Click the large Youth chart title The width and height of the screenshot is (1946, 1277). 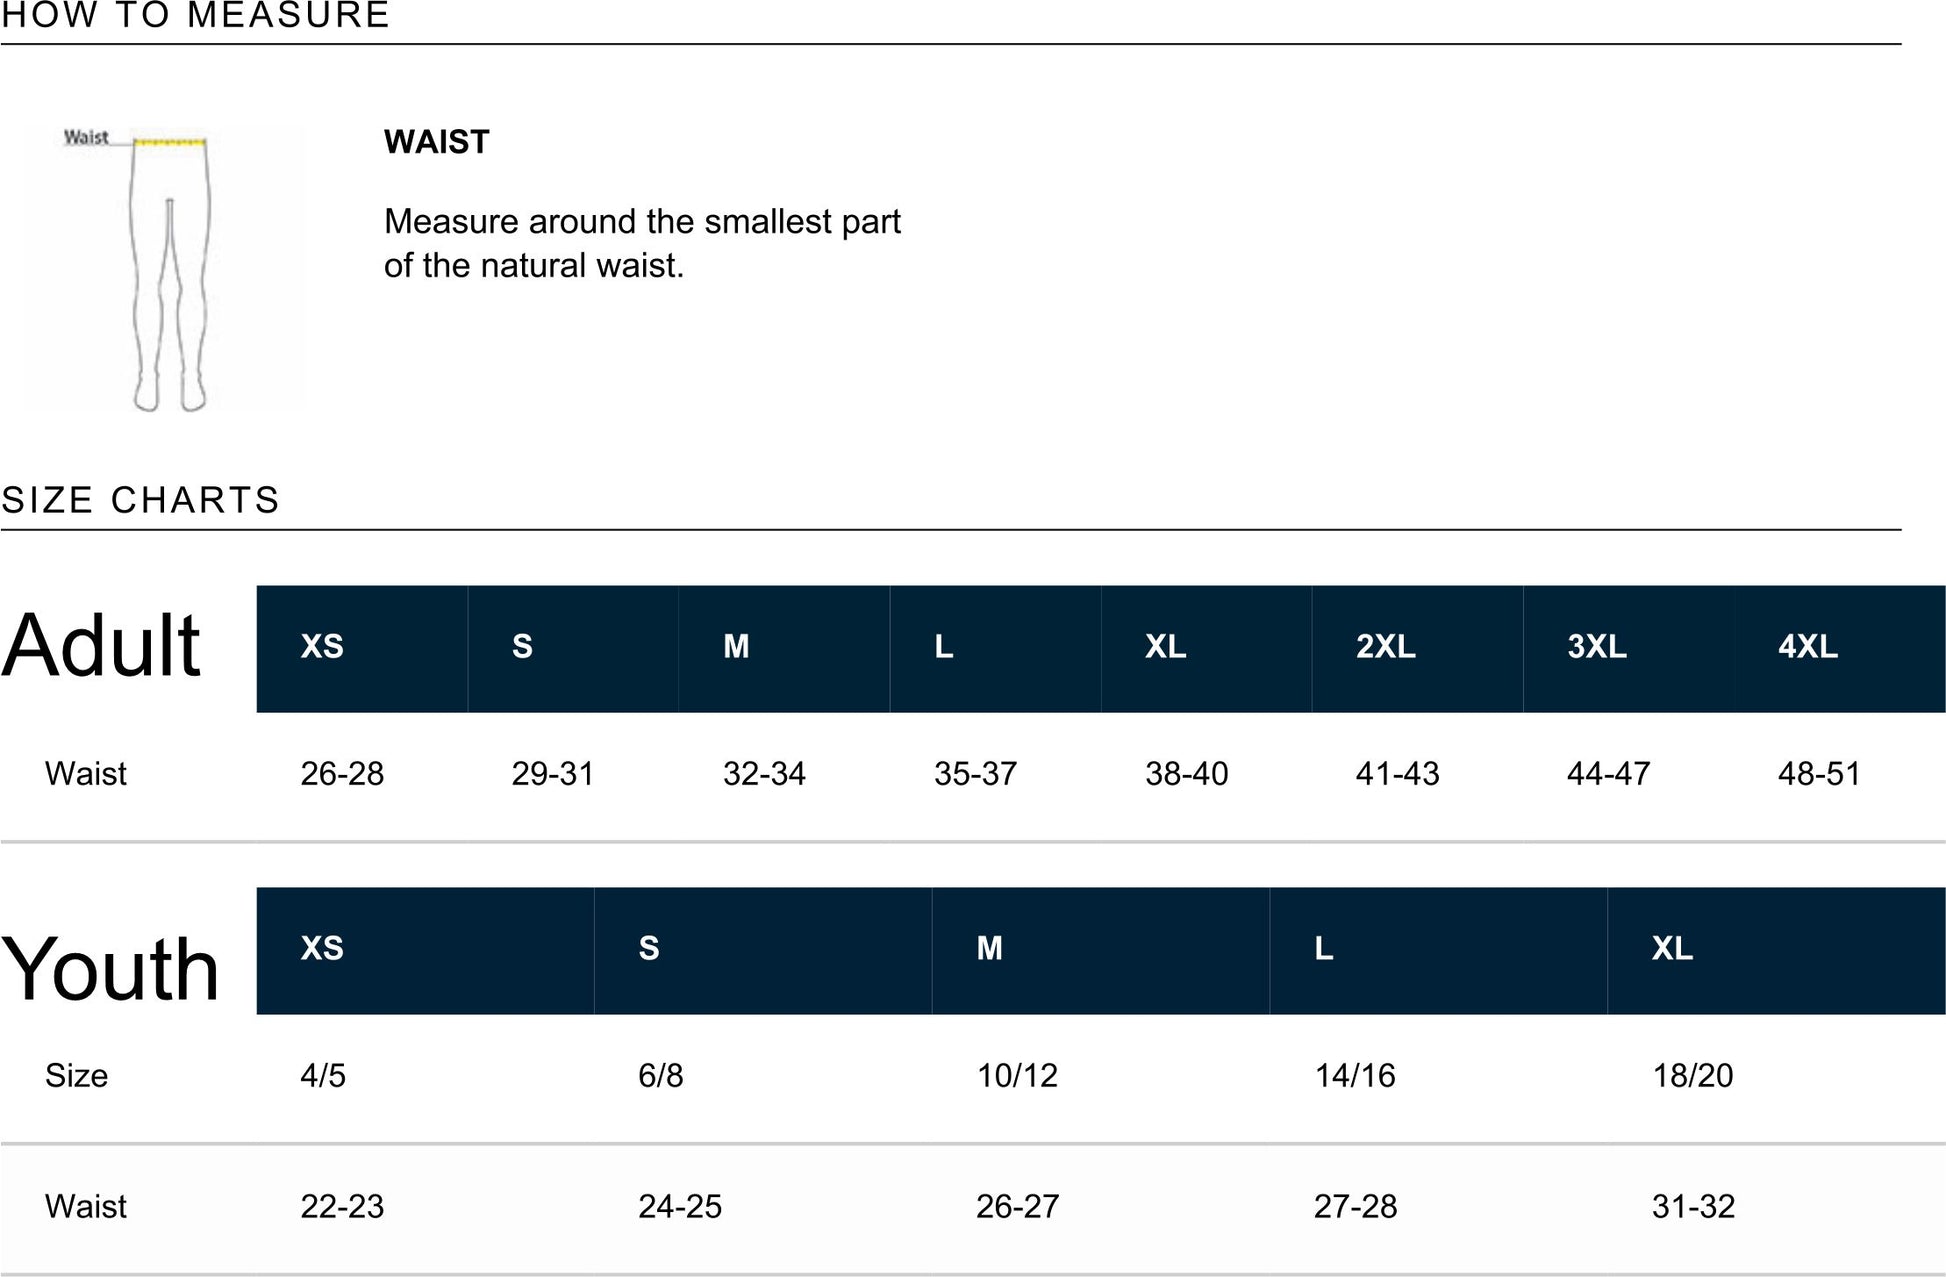click(x=110, y=969)
